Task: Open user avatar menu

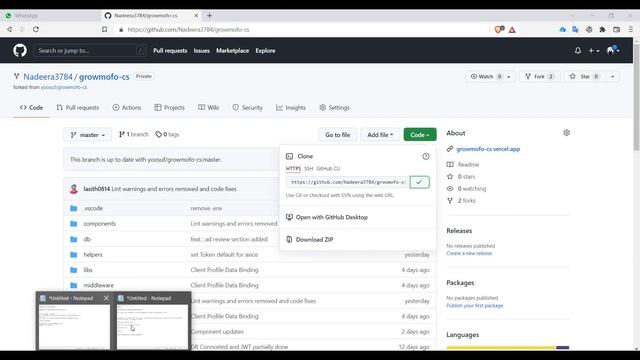Action: (613, 51)
